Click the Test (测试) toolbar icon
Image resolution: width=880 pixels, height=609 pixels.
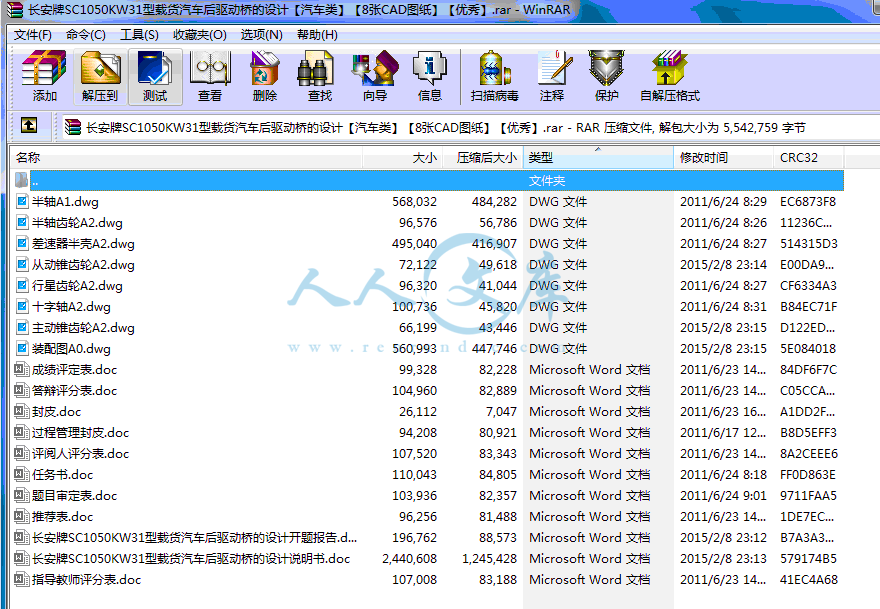pos(155,76)
